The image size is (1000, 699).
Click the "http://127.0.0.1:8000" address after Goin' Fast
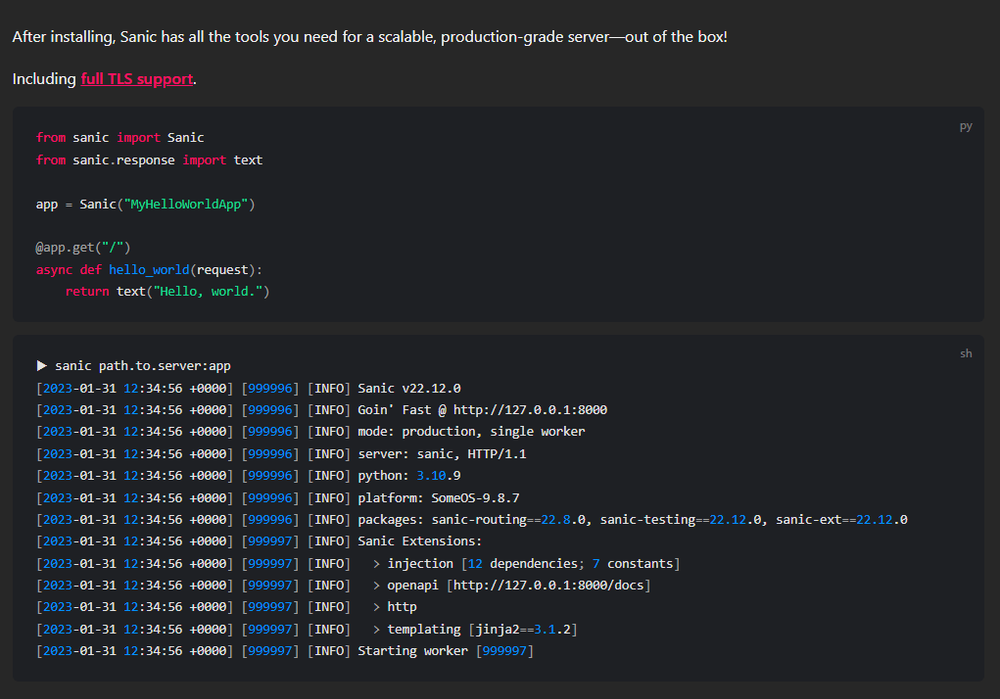click(x=530, y=410)
